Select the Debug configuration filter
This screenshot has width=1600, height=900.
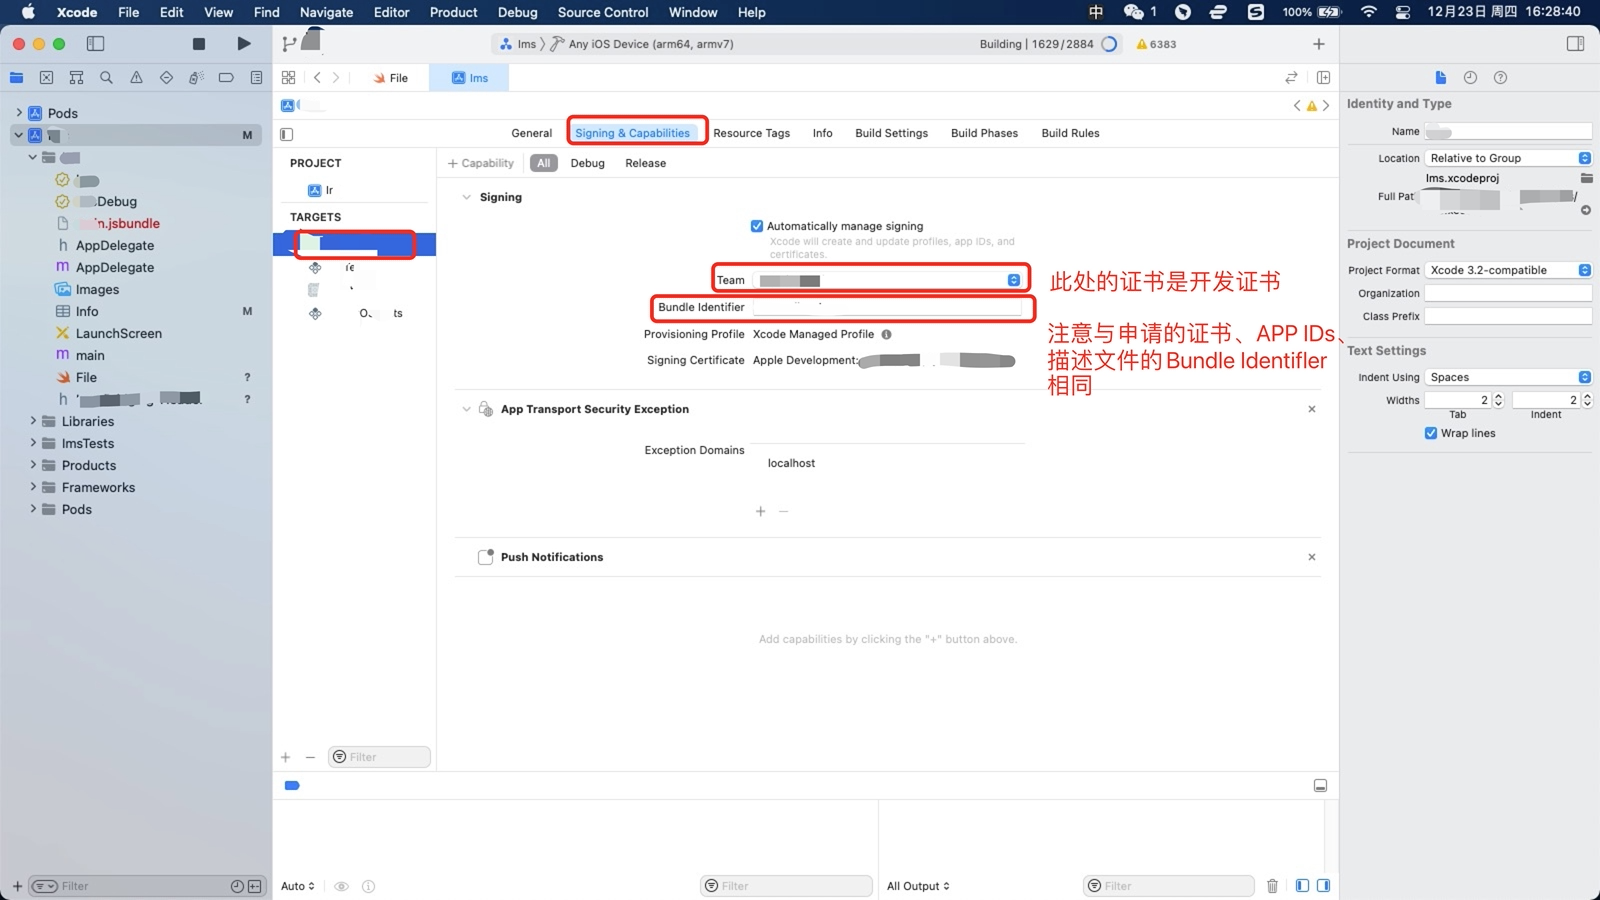(587, 163)
